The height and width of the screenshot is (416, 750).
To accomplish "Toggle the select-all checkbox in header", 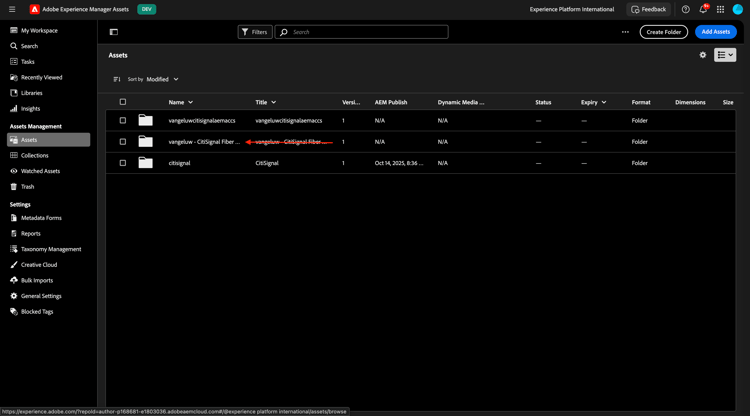I will point(123,102).
